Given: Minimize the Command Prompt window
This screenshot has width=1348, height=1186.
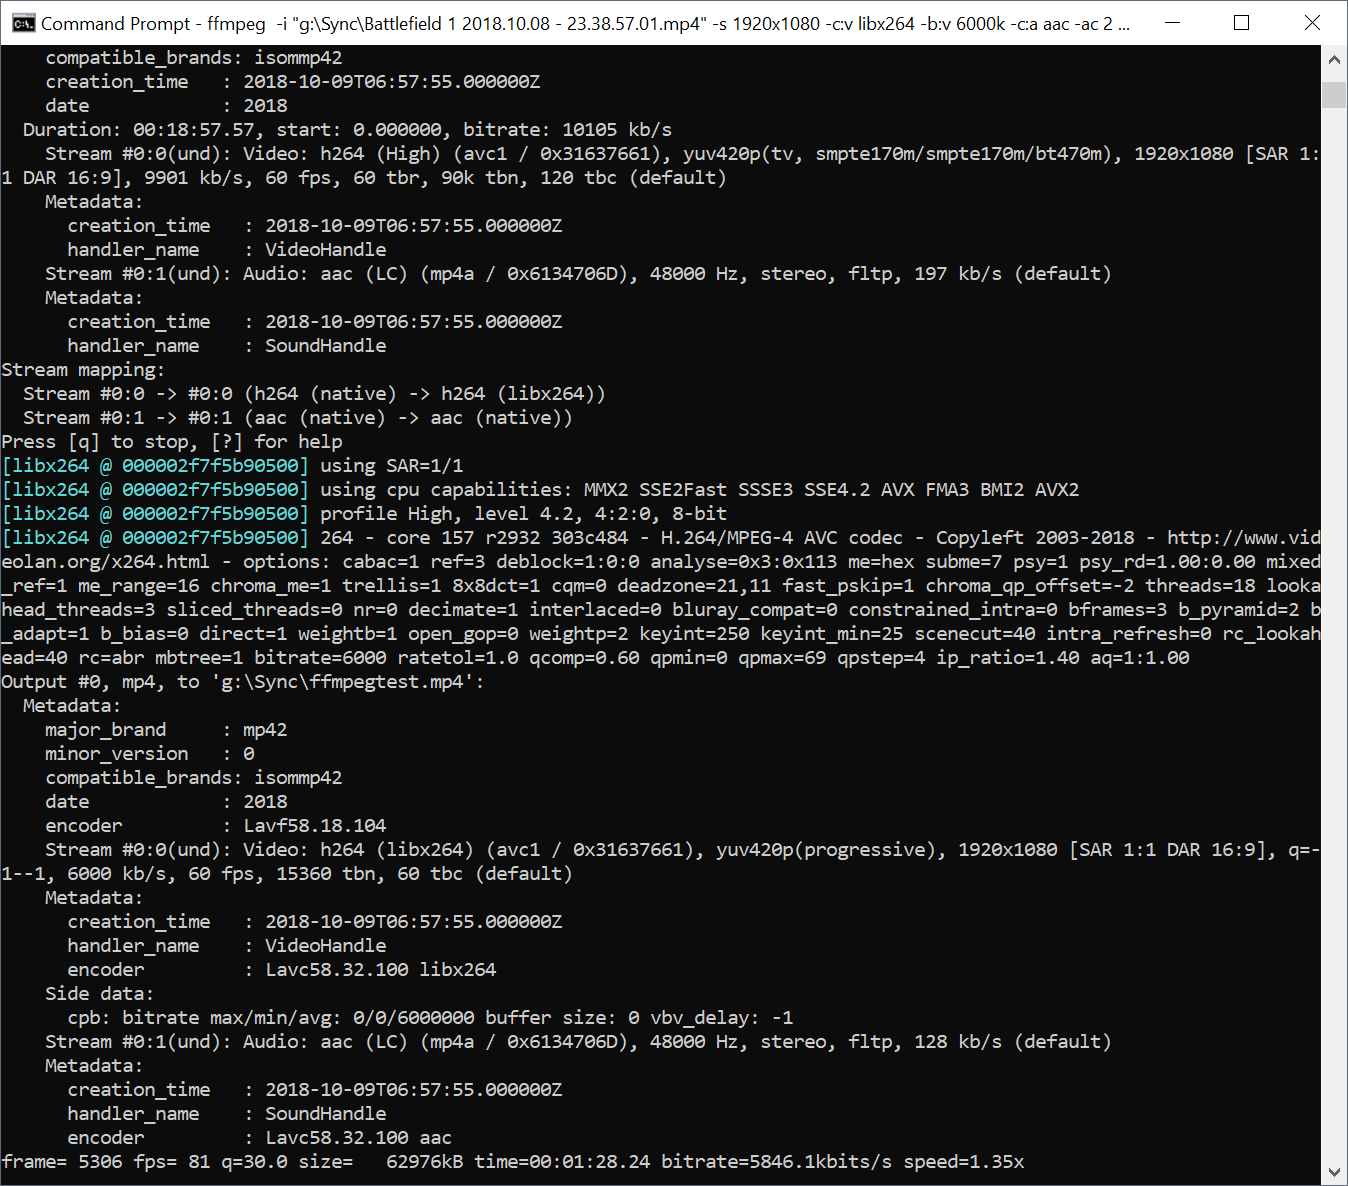Looking at the screenshot, I should click(x=1171, y=23).
